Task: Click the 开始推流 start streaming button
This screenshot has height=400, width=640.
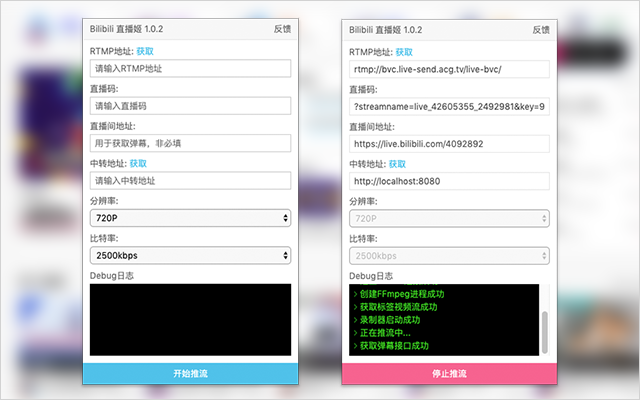Action: pos(190,373)
